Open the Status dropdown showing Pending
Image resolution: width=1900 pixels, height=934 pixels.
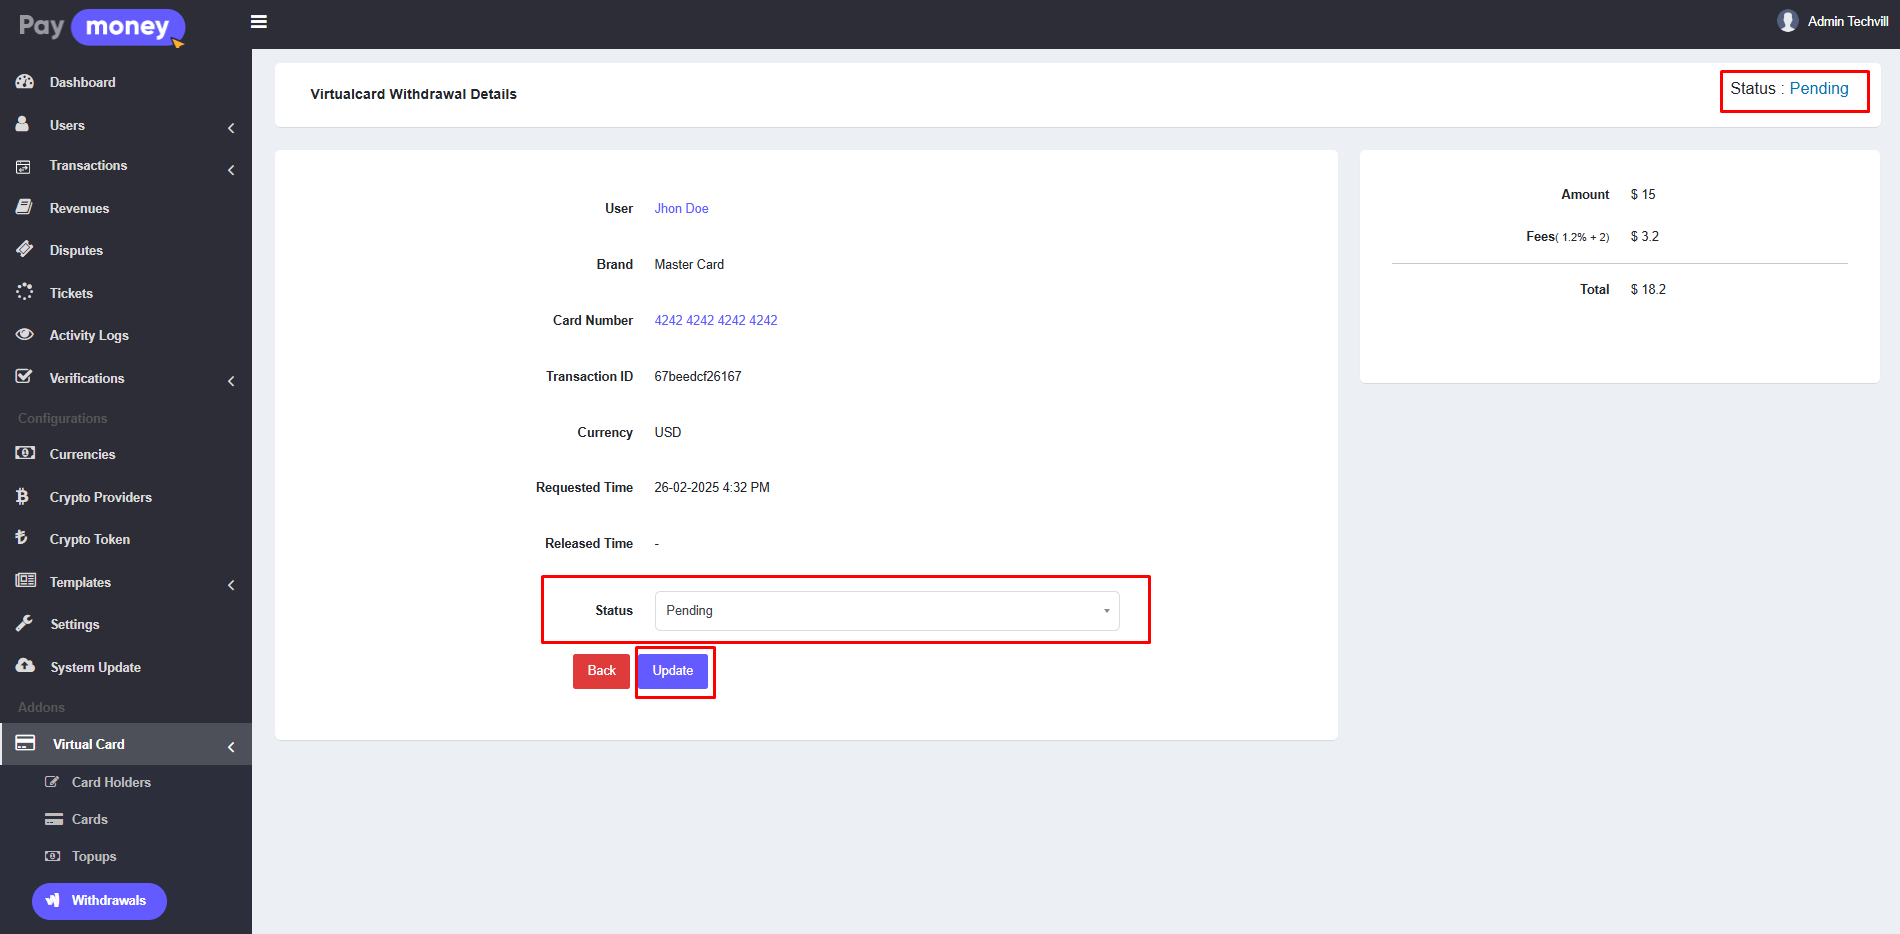pyautogui.click(x=886, y=611)
